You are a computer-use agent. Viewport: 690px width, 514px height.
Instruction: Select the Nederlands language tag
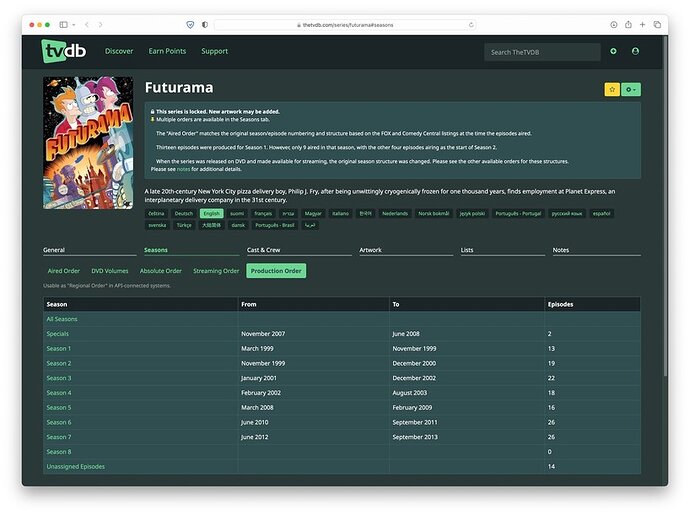coord(395,213)
